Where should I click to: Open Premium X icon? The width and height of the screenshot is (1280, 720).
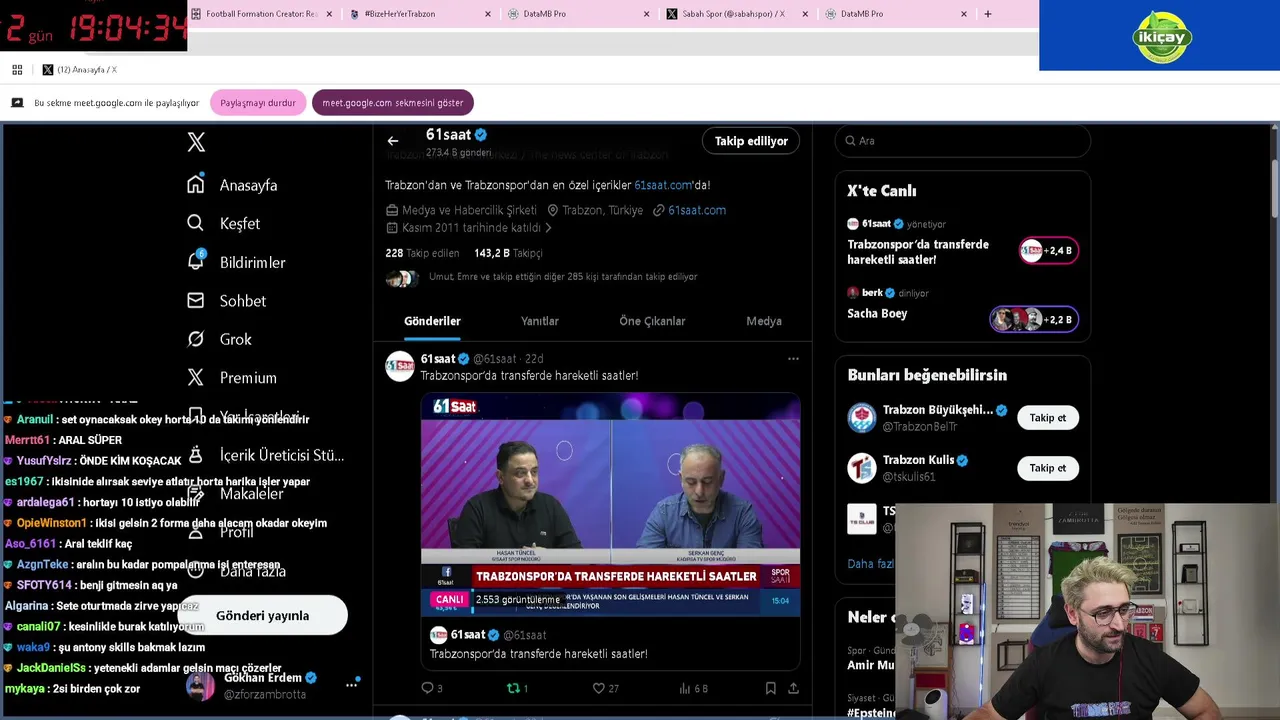tap(196, 377)
